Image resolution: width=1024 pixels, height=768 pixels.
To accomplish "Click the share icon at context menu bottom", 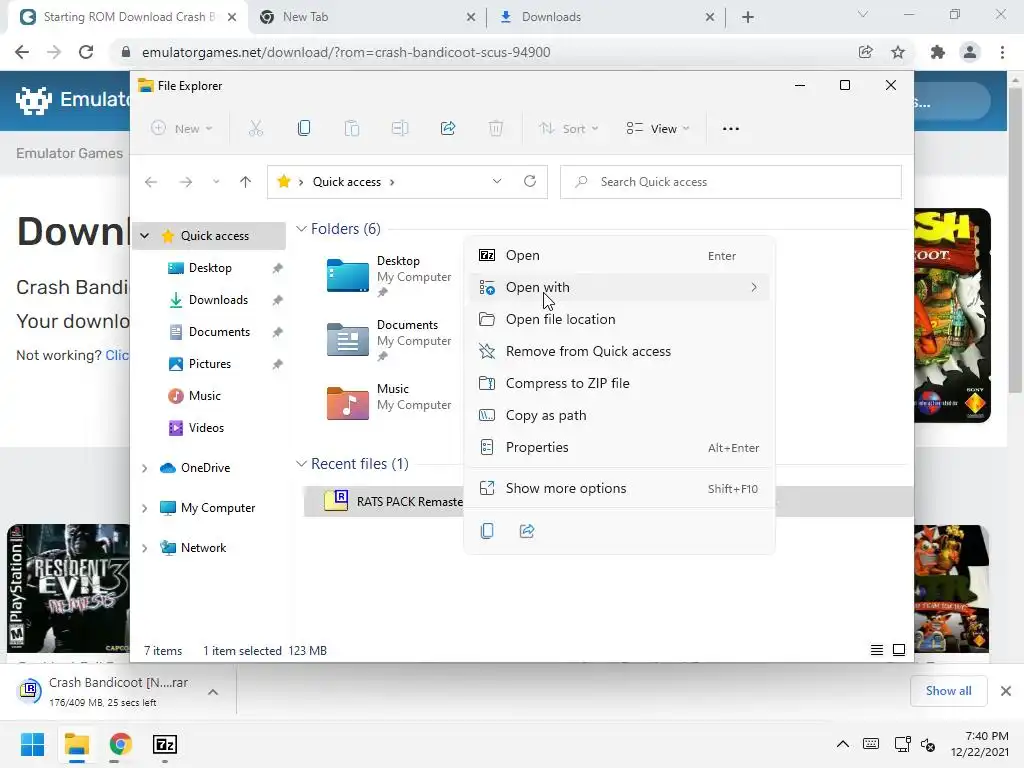I will [x=527, y=531].
